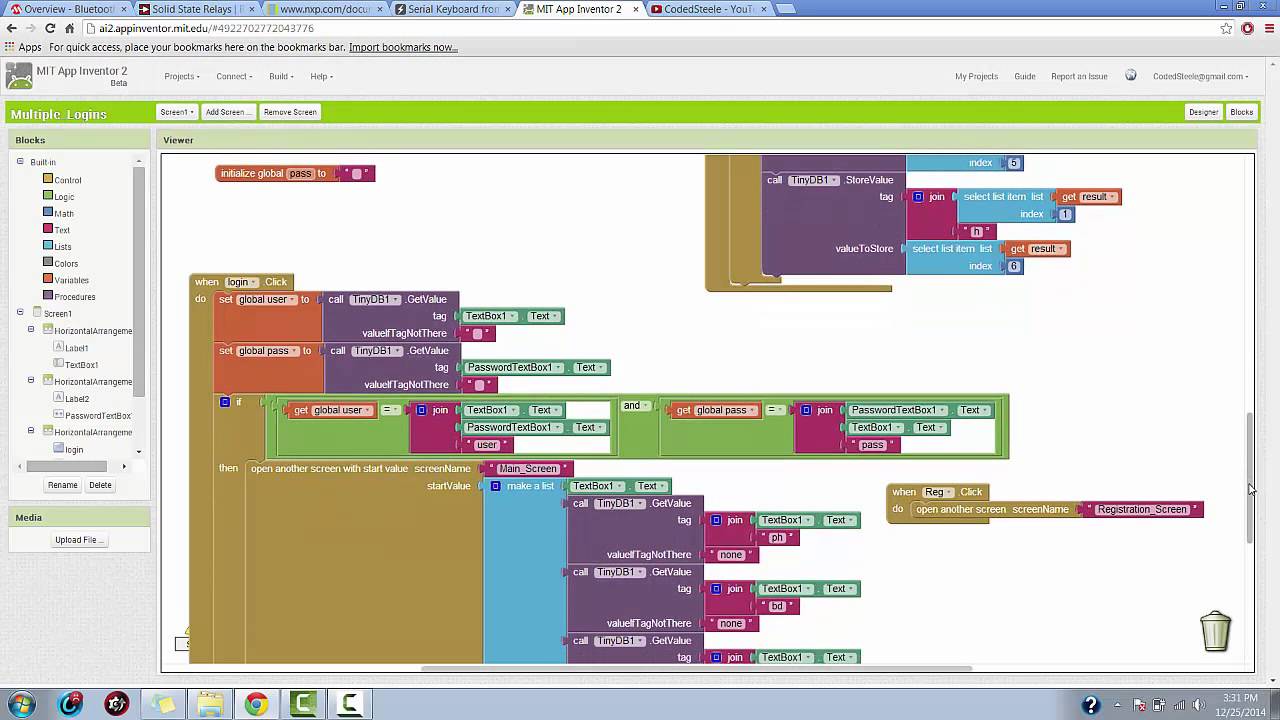This screenshot has width=1280, height=720.
Task: Click the Main_Screen text block
Action: point(527,469)
